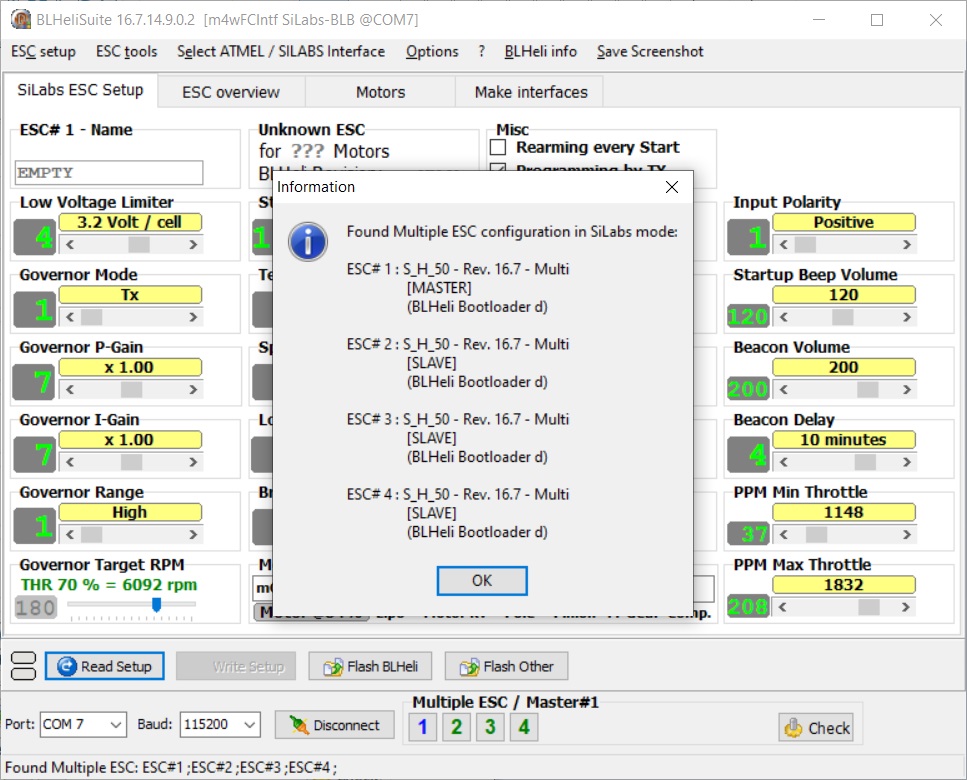Decrease Beacon Volume with left arrow
Image resolution: width=967 pixels, height=780 pixels.
783,390
